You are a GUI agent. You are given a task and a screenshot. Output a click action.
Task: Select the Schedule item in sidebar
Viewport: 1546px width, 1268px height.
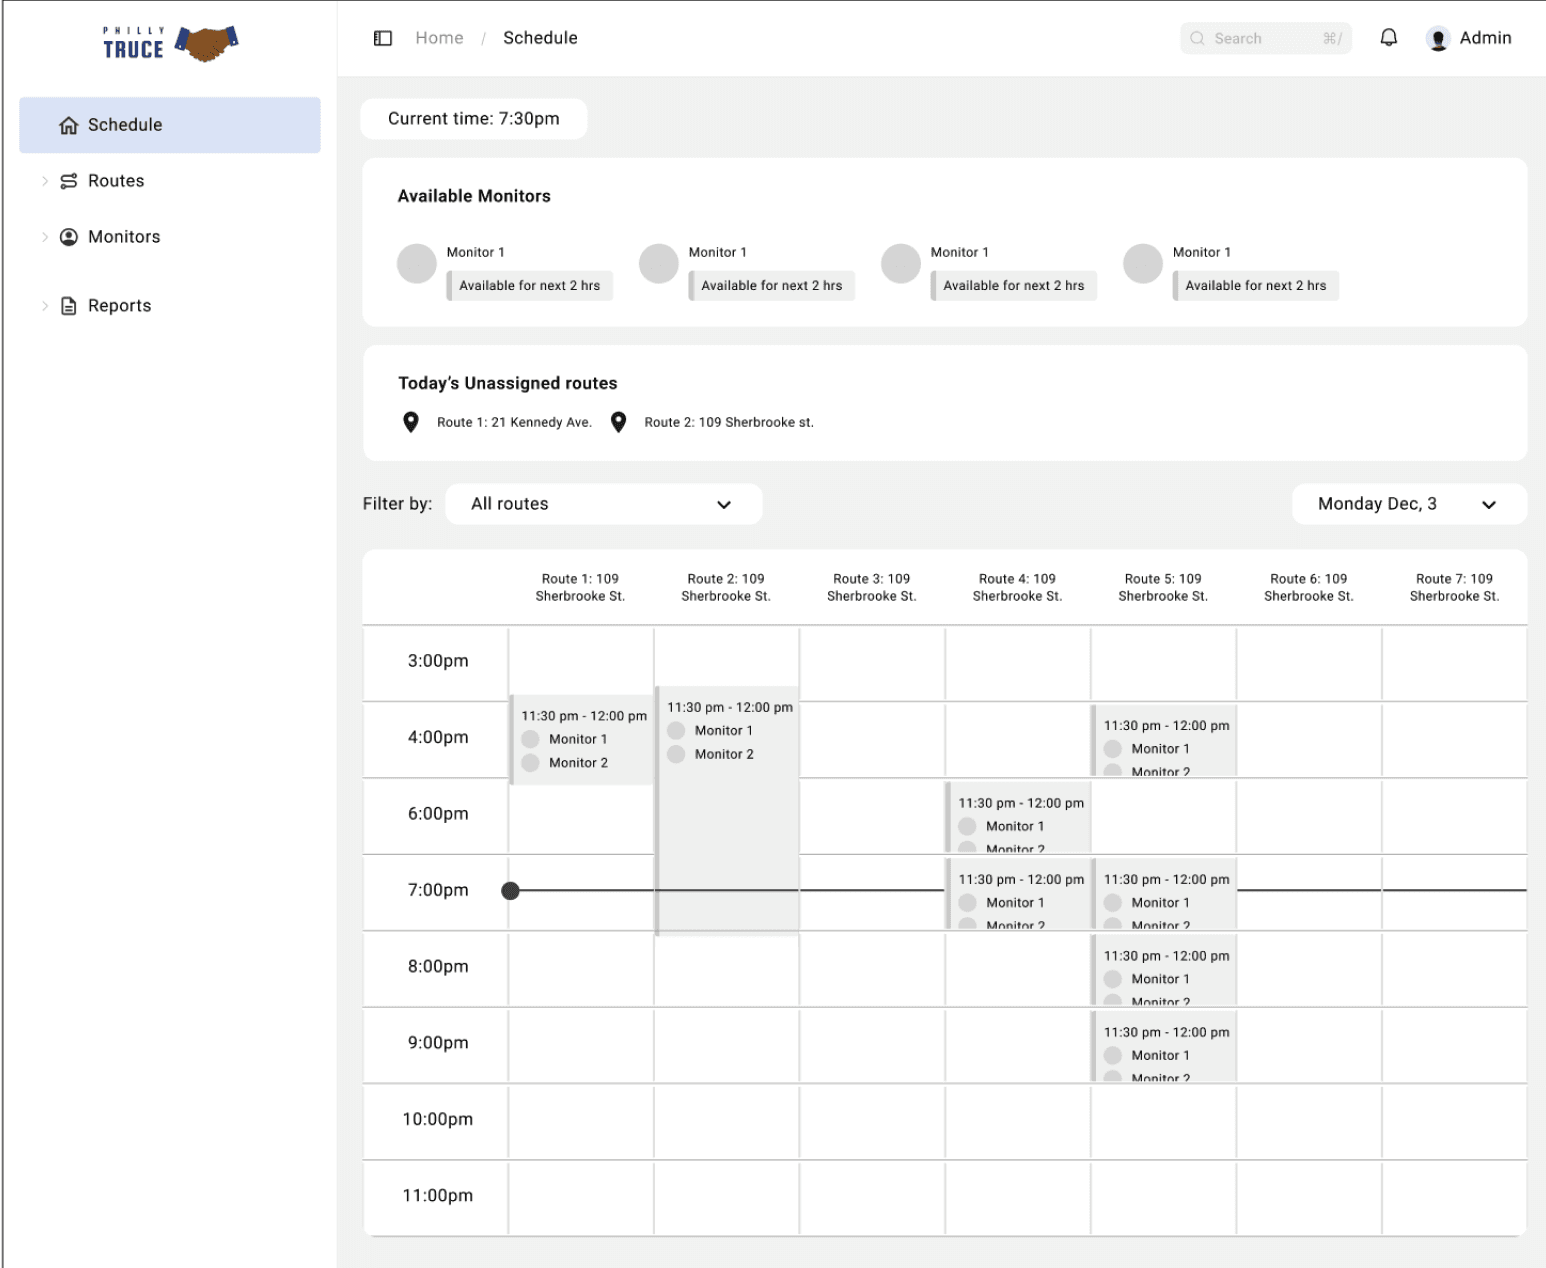[170, 125]
